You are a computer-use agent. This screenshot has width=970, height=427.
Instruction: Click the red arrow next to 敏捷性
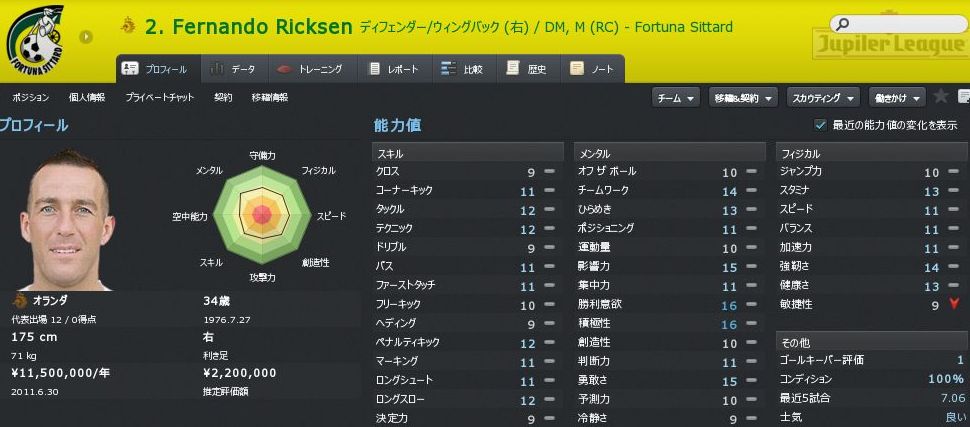click(953, 304)
